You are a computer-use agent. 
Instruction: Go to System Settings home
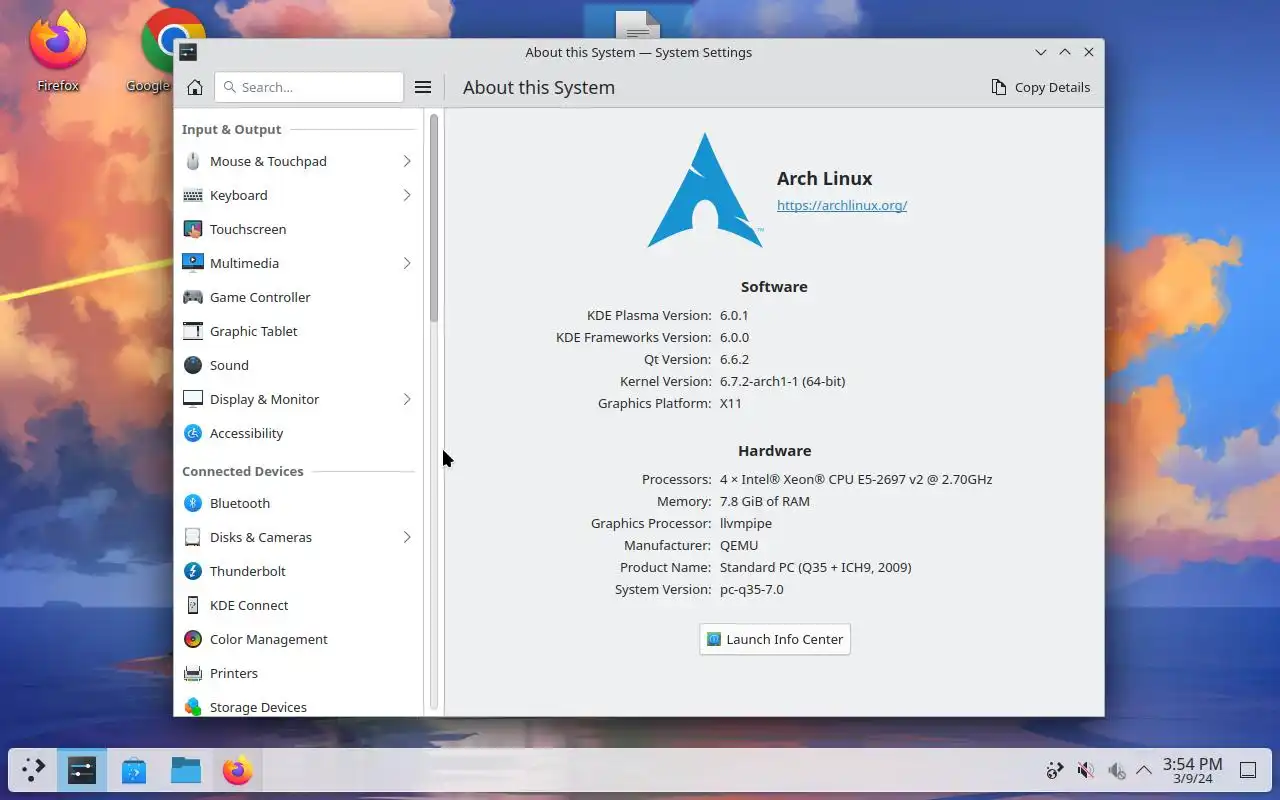click(195, 87)
